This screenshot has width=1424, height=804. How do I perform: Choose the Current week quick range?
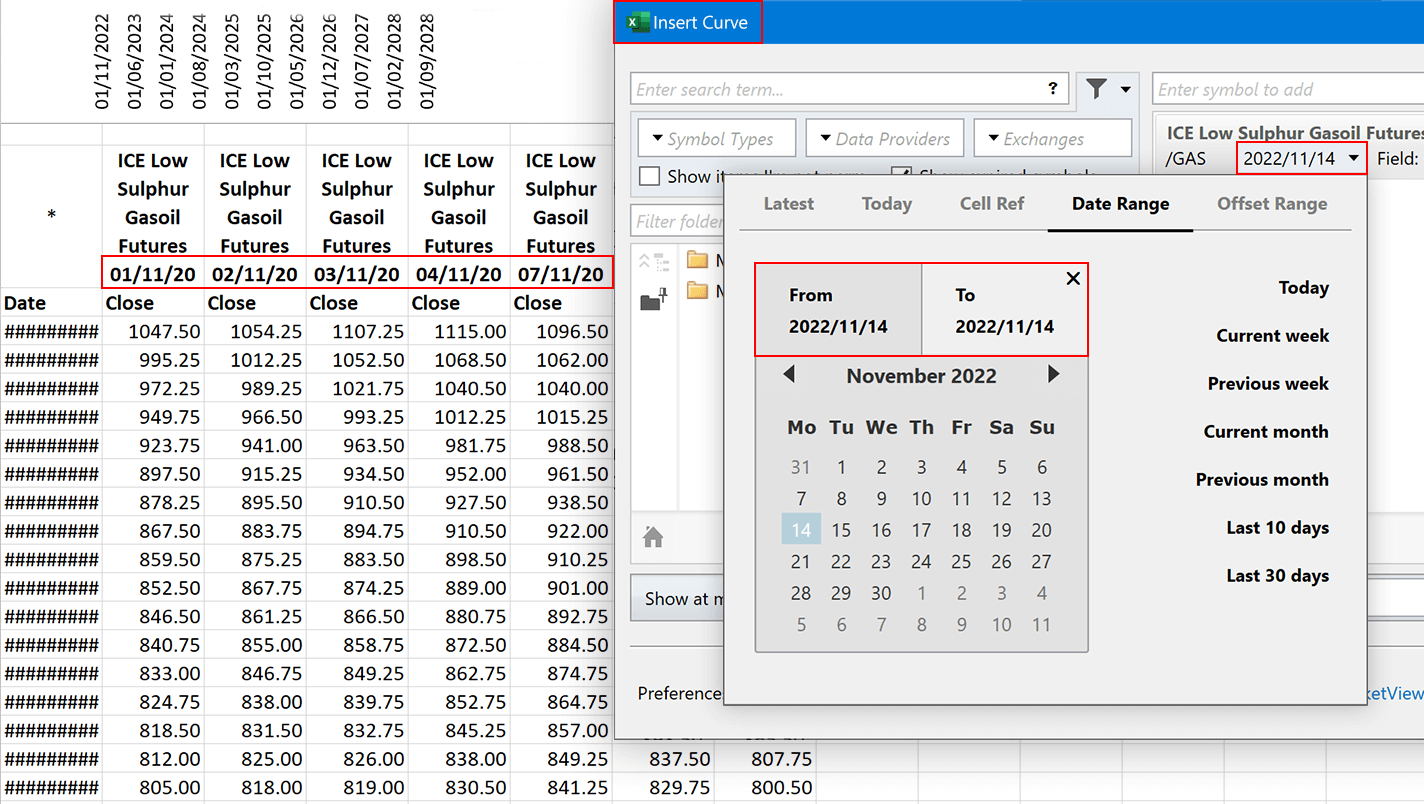pyautogui.click(x=1273, y=336)
